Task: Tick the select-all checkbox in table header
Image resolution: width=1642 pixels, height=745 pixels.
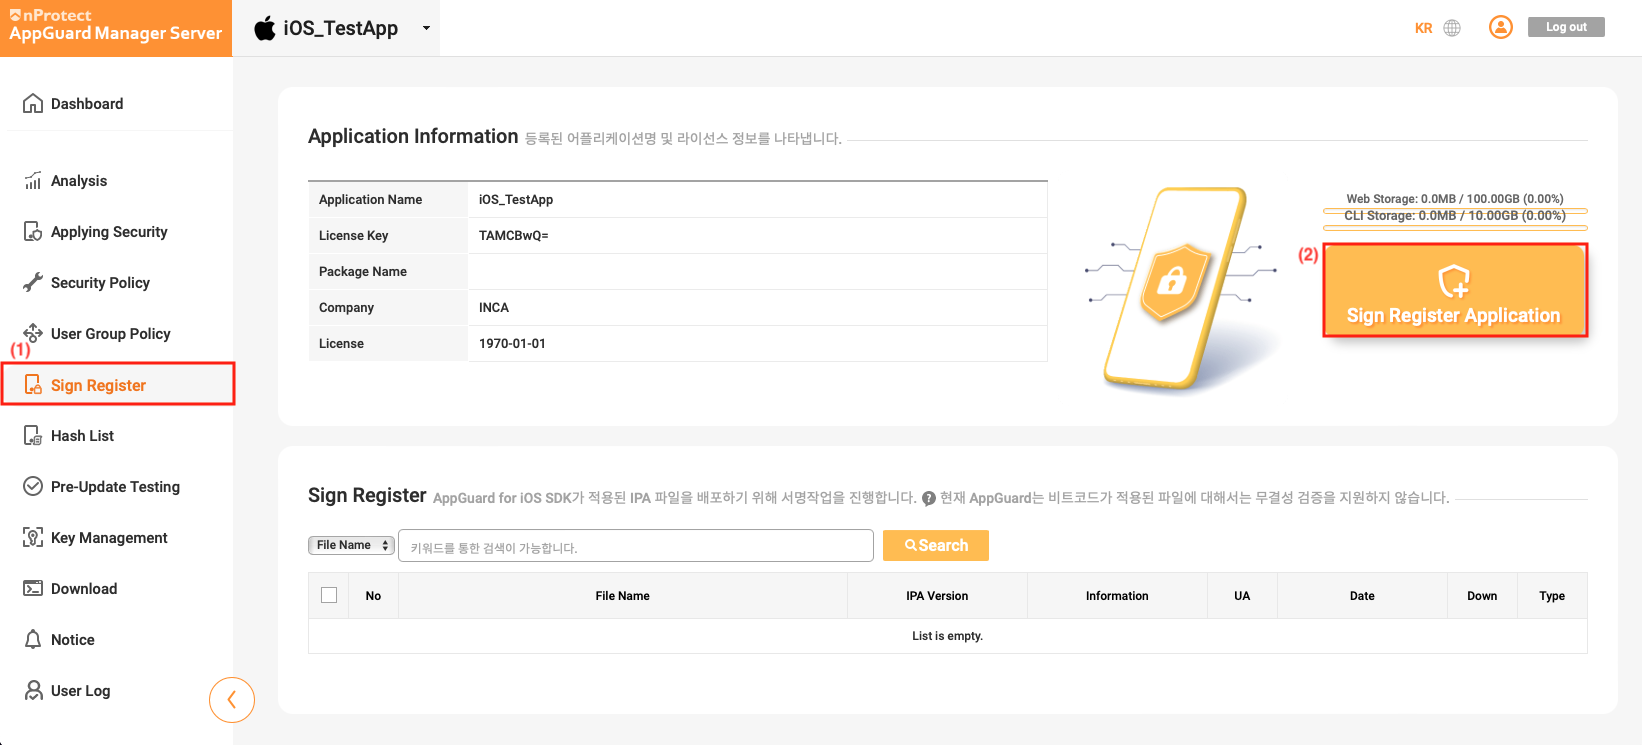Action: (x=329, y=595)
